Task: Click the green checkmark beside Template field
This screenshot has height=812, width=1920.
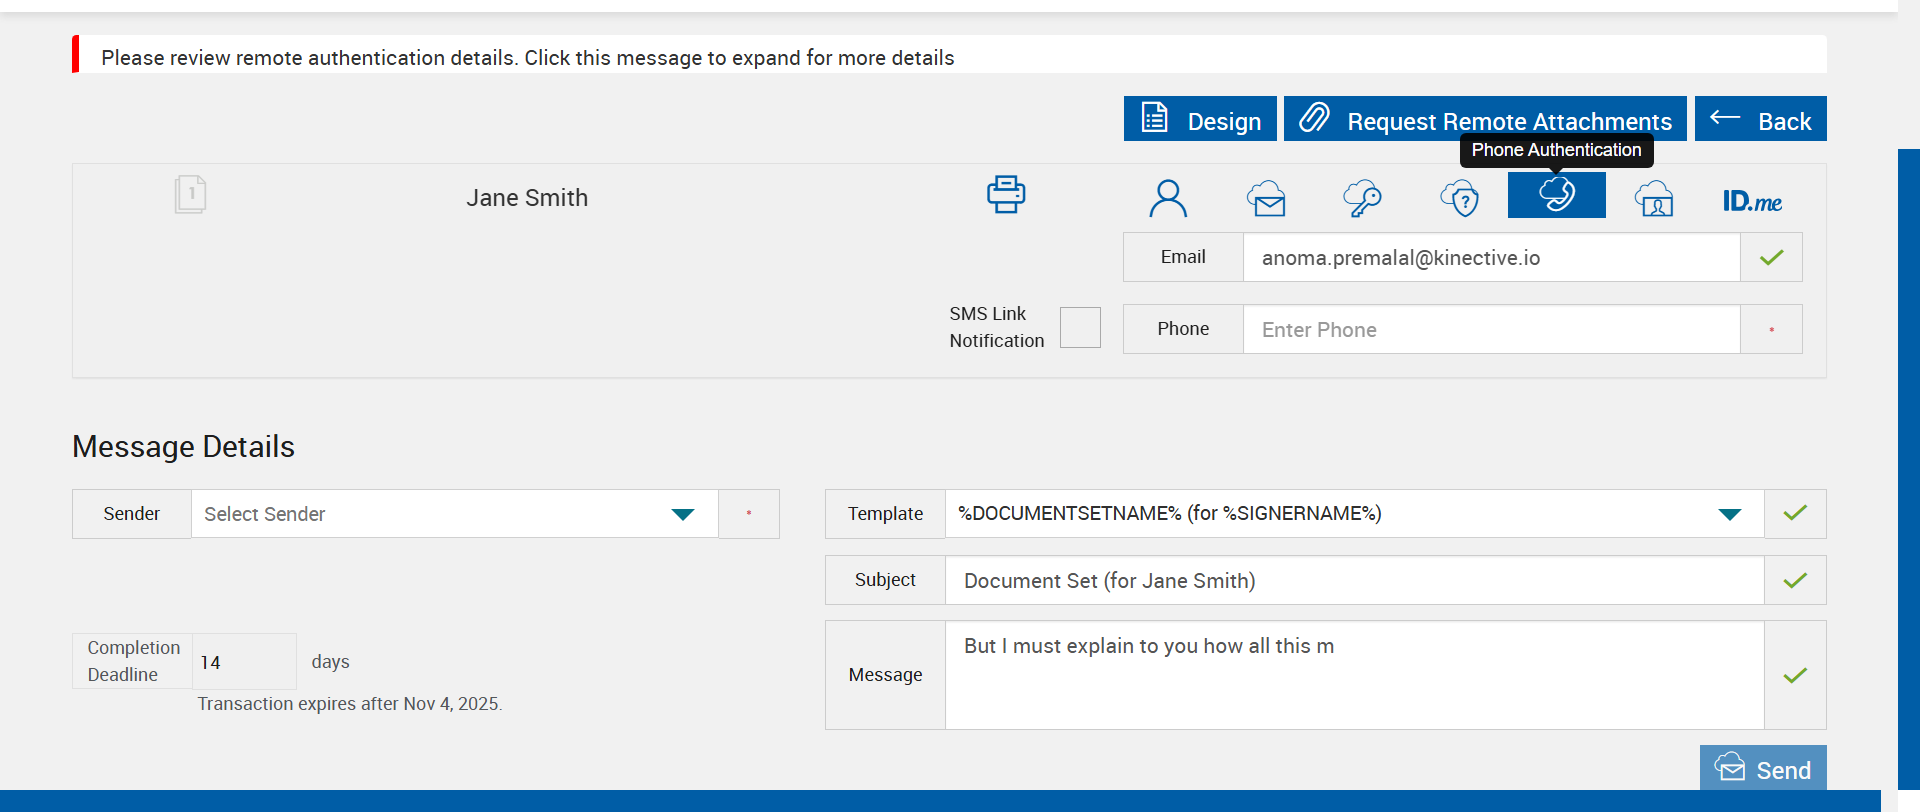Action: (x=1795, y=513)
